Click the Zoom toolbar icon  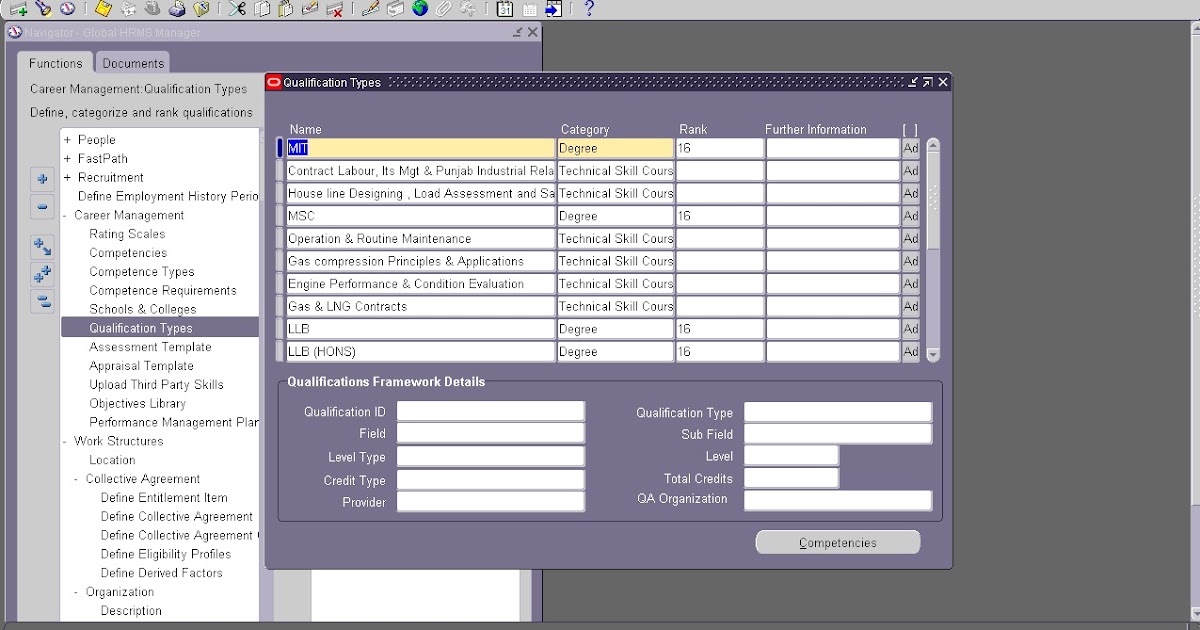coord(395,8)
